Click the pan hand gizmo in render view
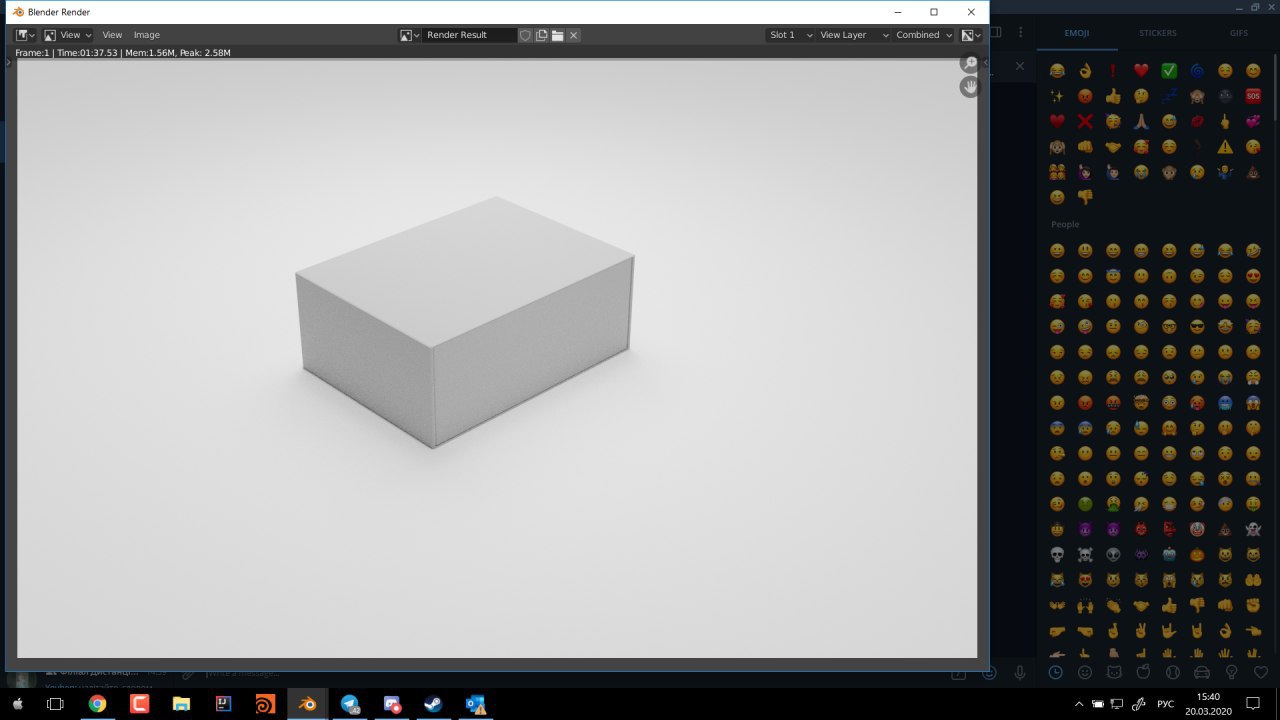 click(x=969, y=87)
